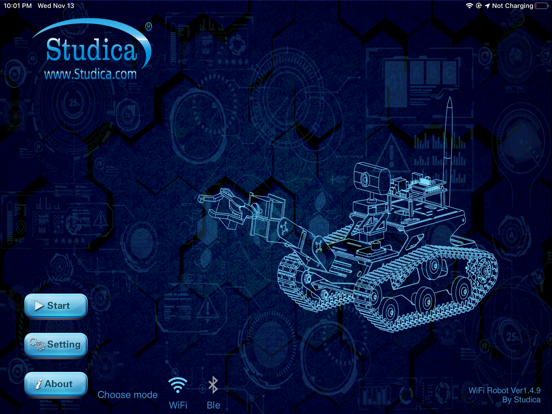This screenshot has height=414, width=552.
Task: Click the orientation lock status icon
Action: 478,6
